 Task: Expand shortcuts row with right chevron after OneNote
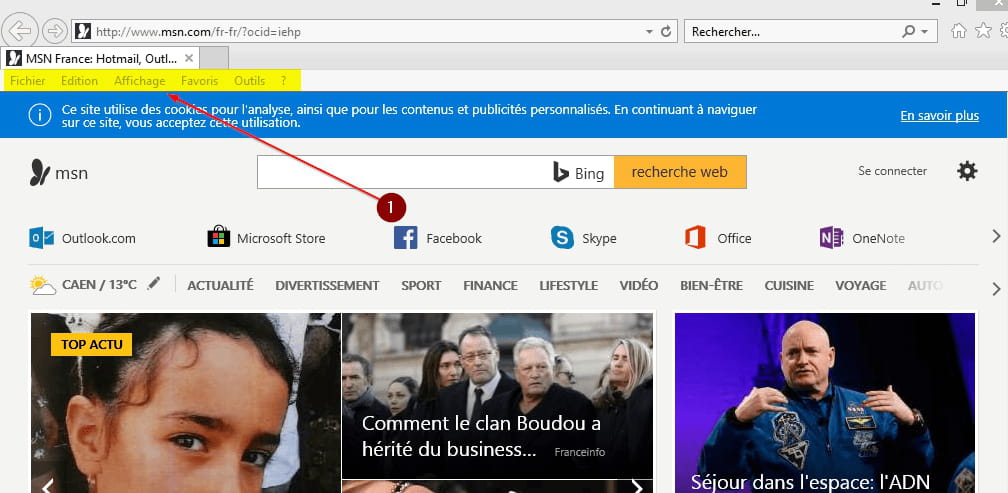[996, 237]
